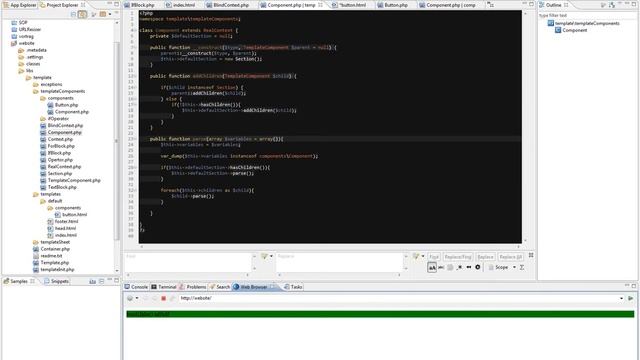Click the red Stop button in Web Browser
The image size is (640, 360).
click(x=163, y=298)
